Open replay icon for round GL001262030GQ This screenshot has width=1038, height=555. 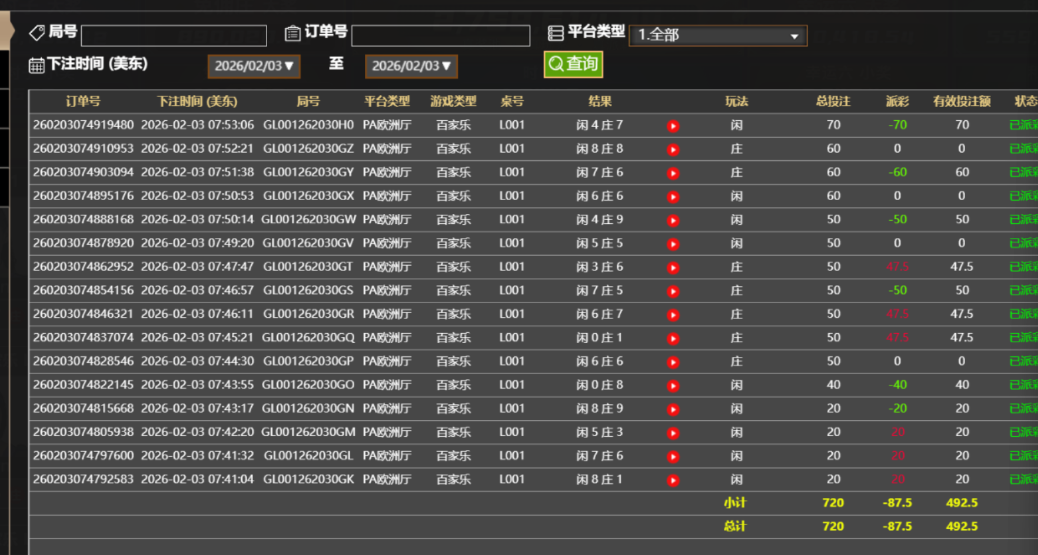click(673, 338)
